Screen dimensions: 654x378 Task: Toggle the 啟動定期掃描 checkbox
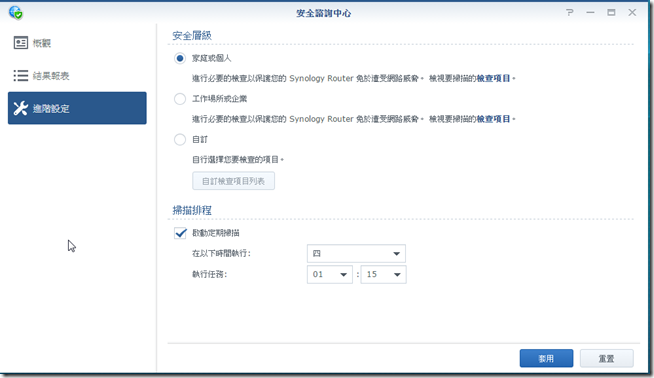pos(180,233)
